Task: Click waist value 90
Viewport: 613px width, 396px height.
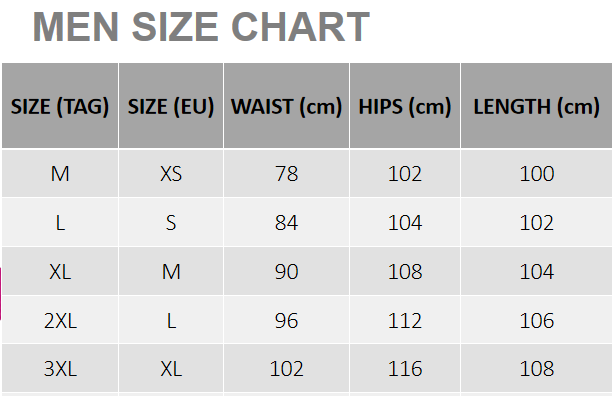Action: pos(287,271)
